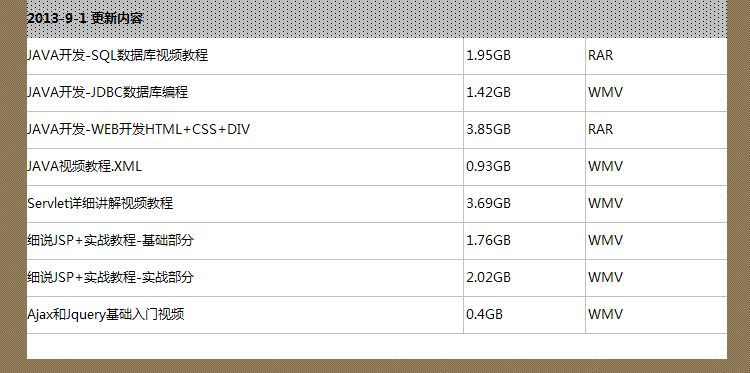The height and width of the screenshot is (373, 750).
Task: Click the 3.85GB size cell
Action: coord(488,130)
